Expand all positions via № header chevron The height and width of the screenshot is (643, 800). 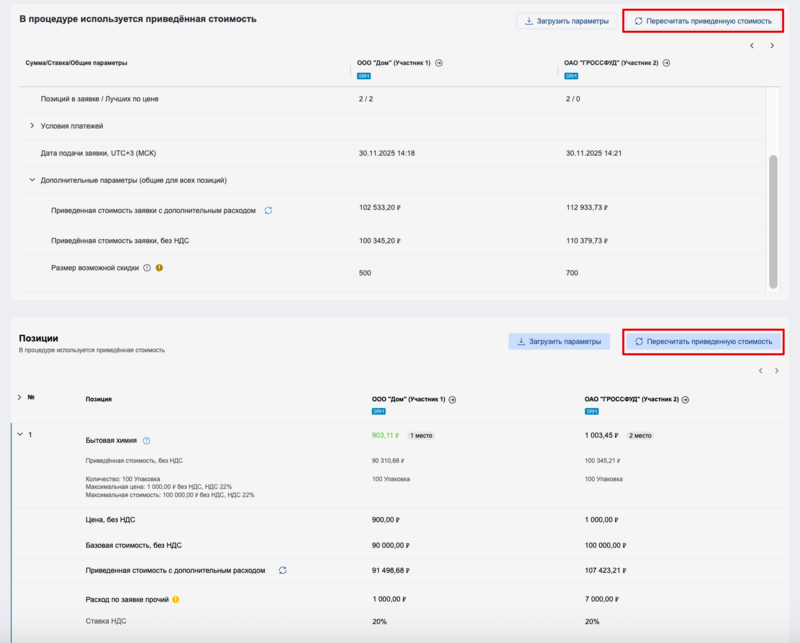19,398
